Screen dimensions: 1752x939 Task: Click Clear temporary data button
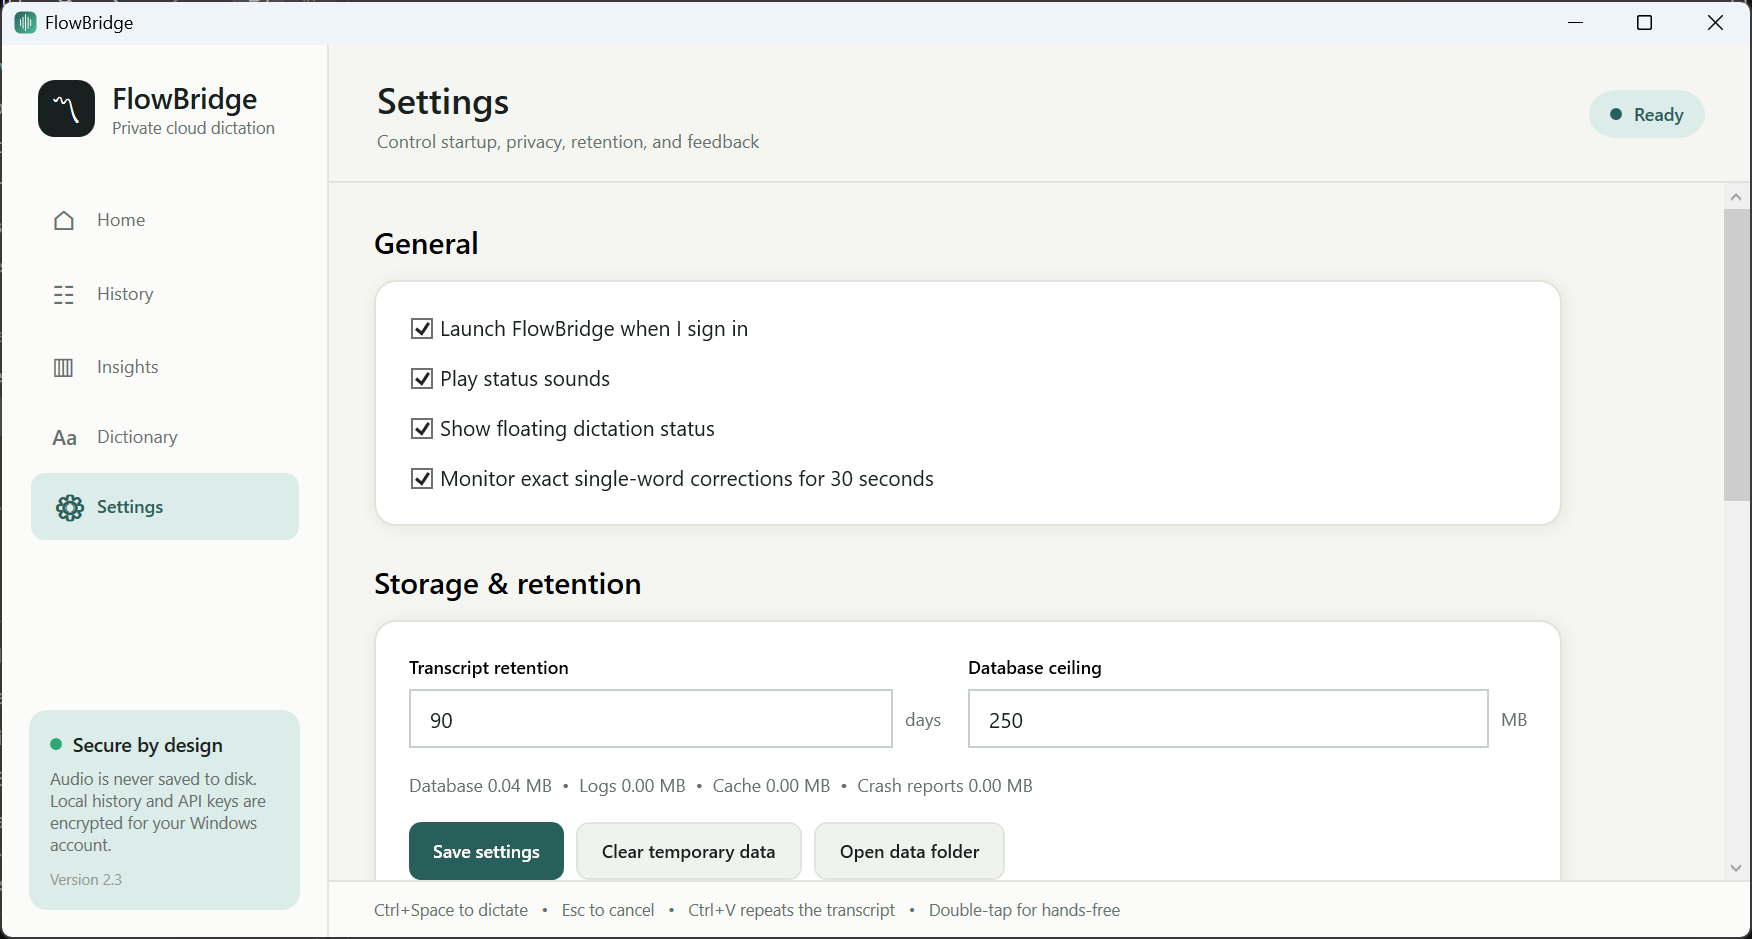(x=689, y=851)
